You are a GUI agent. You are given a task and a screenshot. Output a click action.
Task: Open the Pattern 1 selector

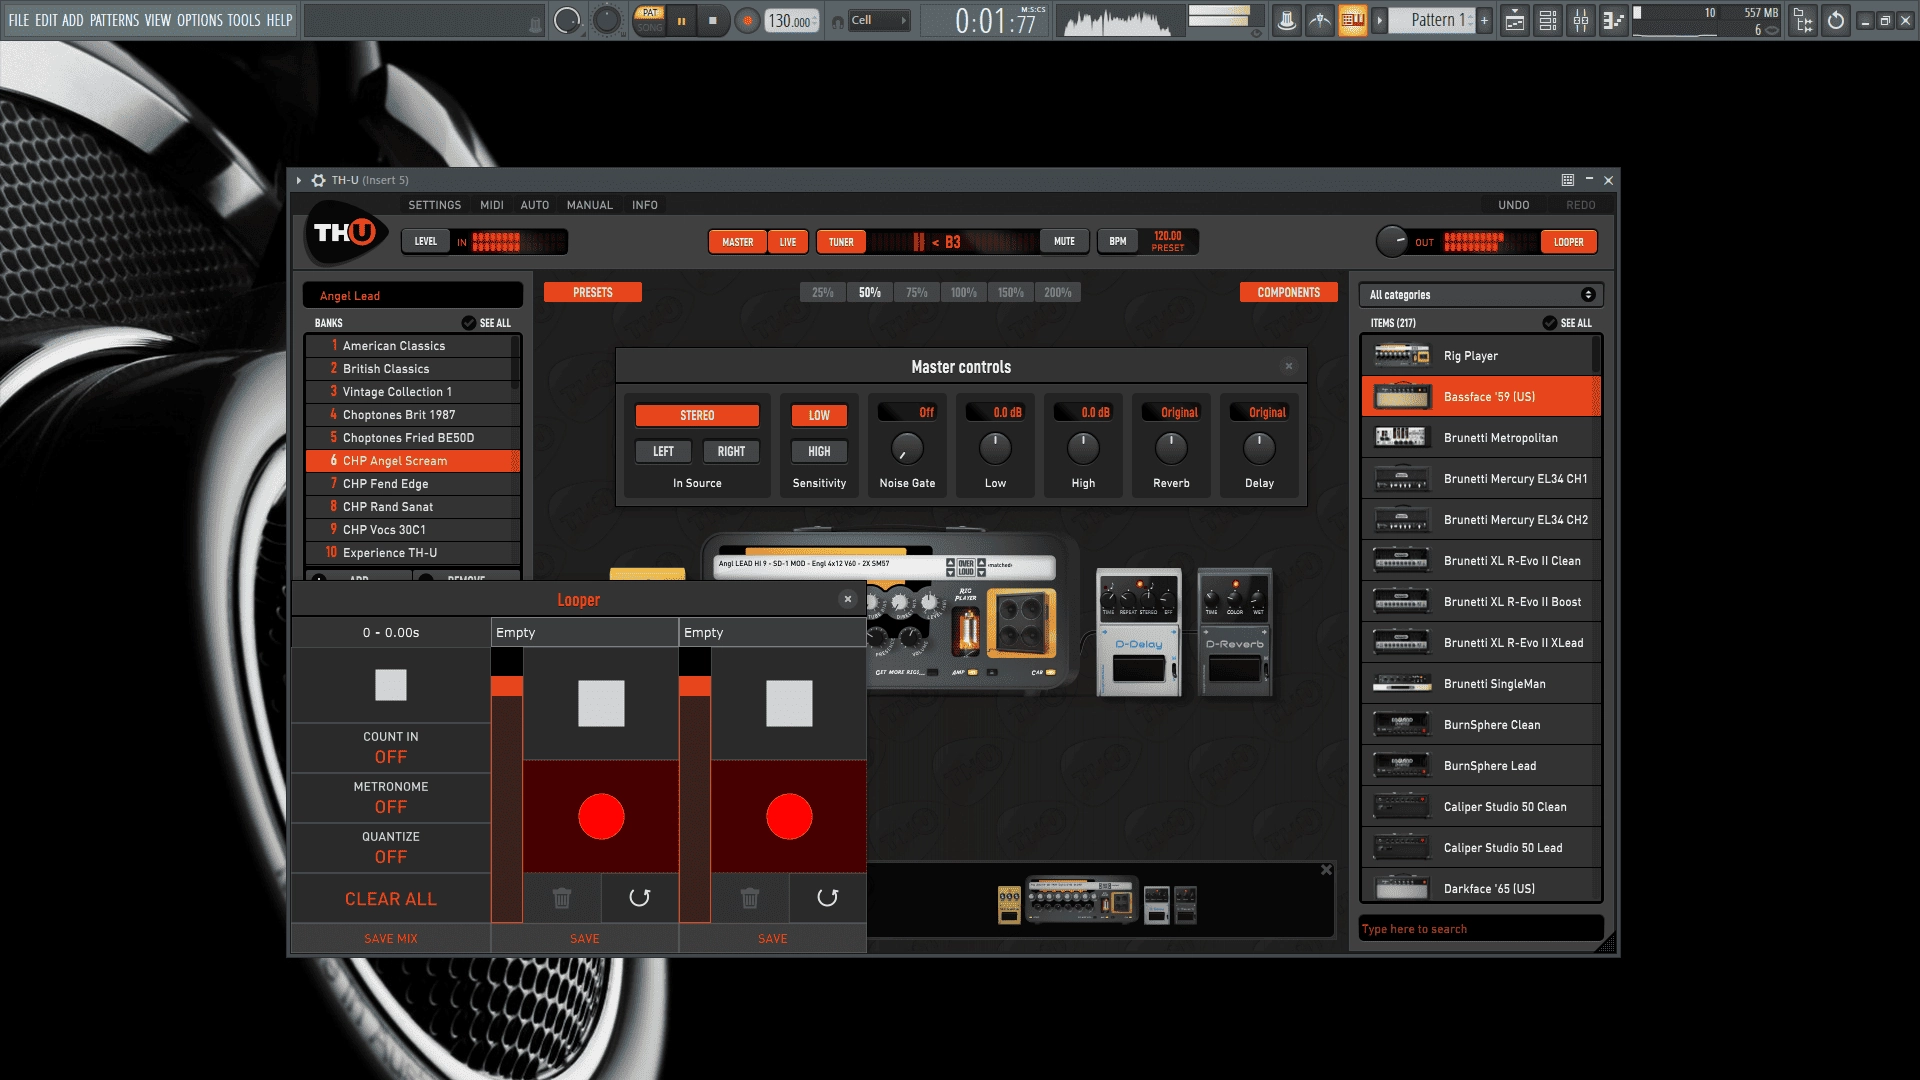(1433, 20)
